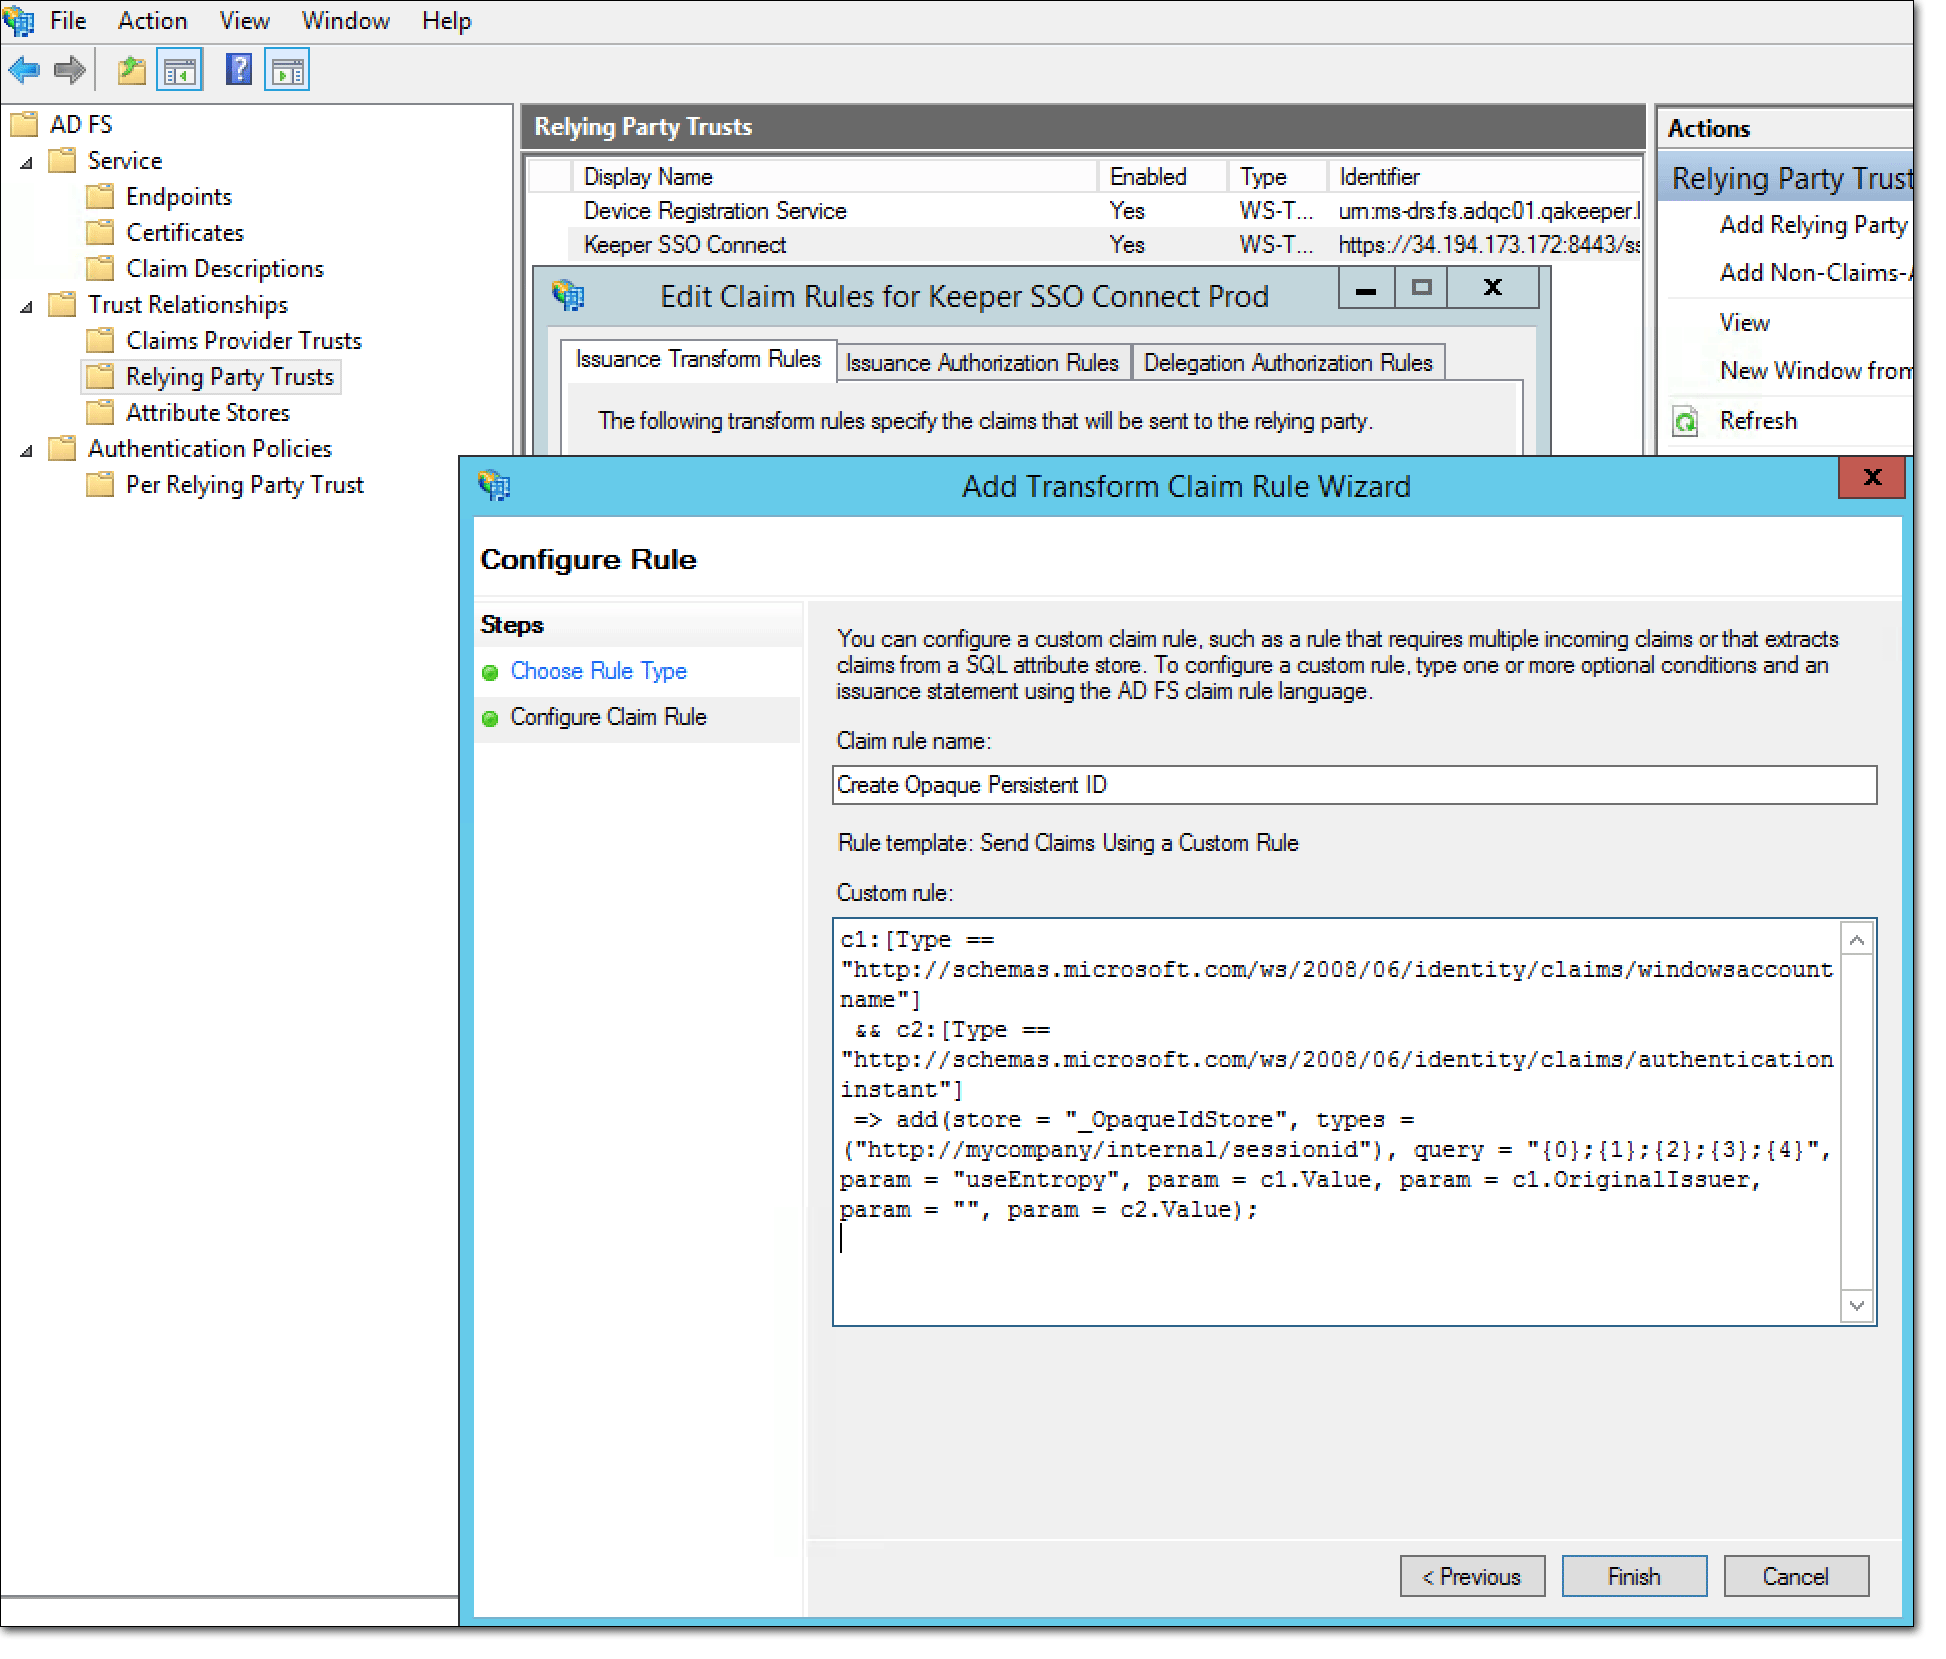Select the Relying Party Trusts folder icon
Image resolution: width=1946 pixels, height=1659 pixels.
(x=102, y=376)
